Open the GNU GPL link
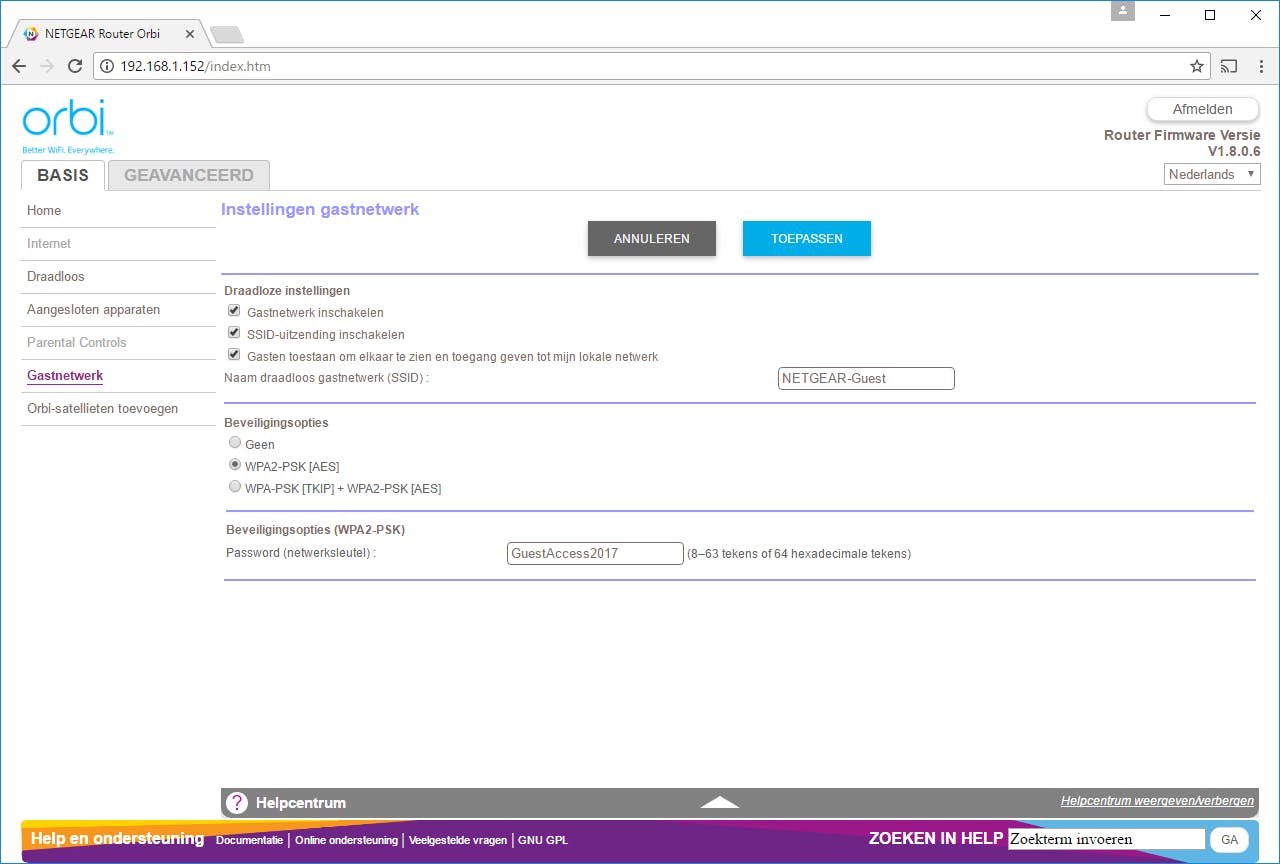The height and width of the screenshot is (864, 1280). (x=543, y=840)
